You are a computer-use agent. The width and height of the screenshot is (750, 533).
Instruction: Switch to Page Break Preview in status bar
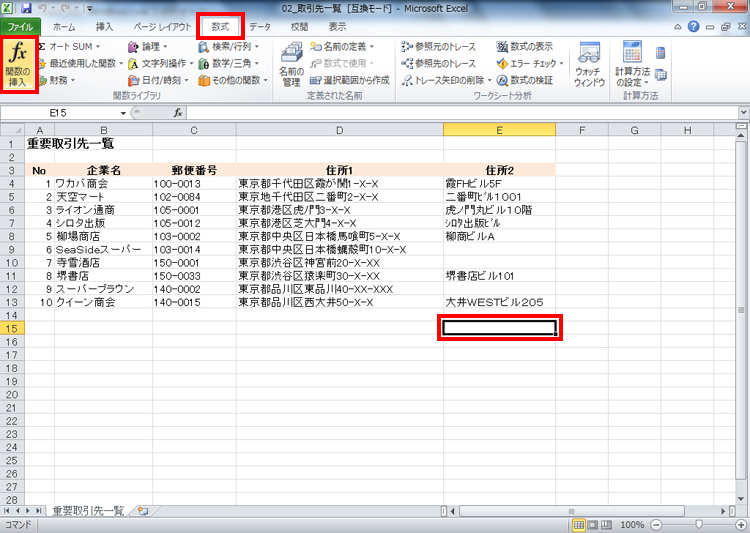pyautogui.click(x=606, y=525)
